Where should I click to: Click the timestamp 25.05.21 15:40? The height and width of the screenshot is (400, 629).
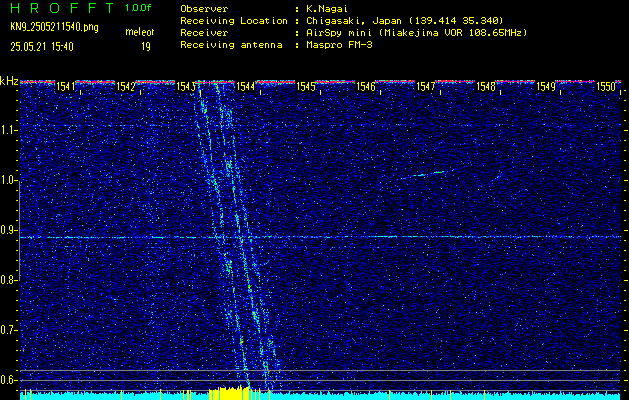tap(42, 47)
